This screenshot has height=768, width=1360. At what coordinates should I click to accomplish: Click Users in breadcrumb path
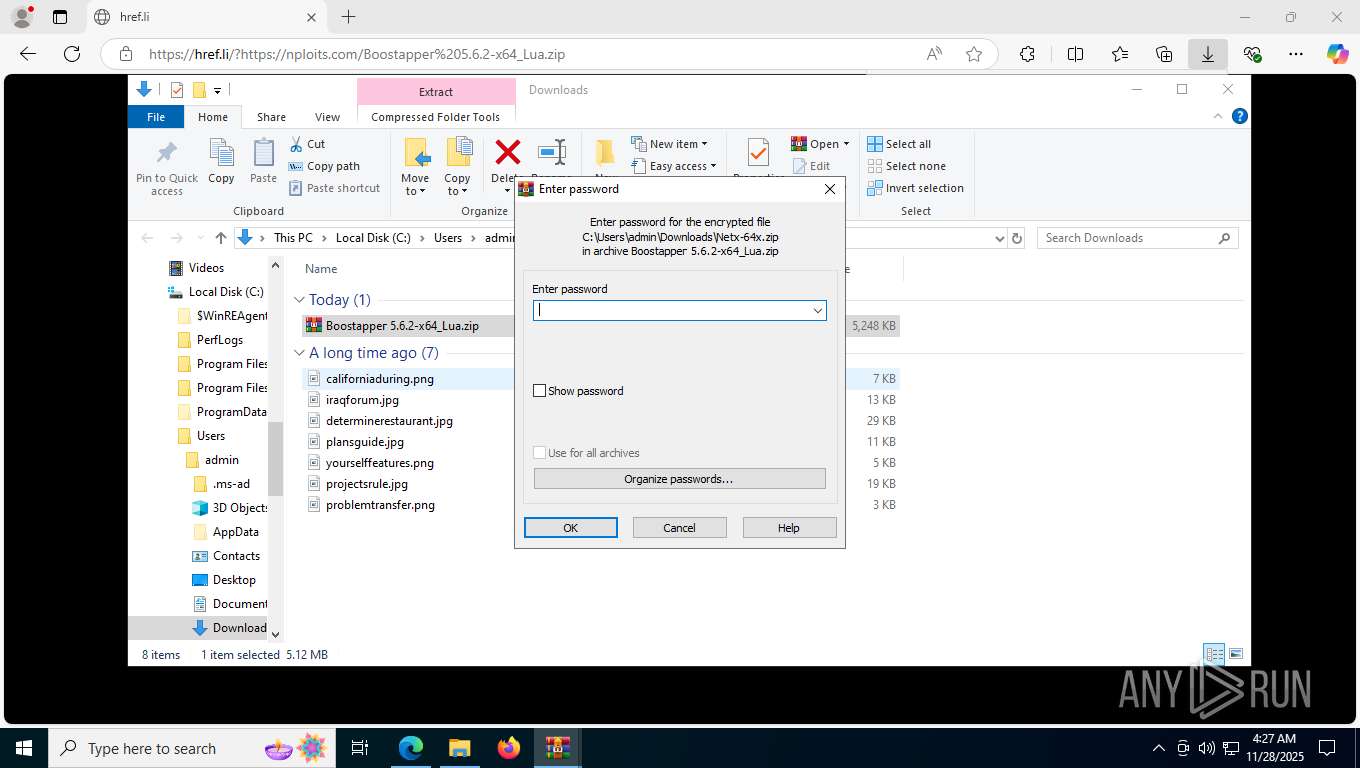point(448,238)
